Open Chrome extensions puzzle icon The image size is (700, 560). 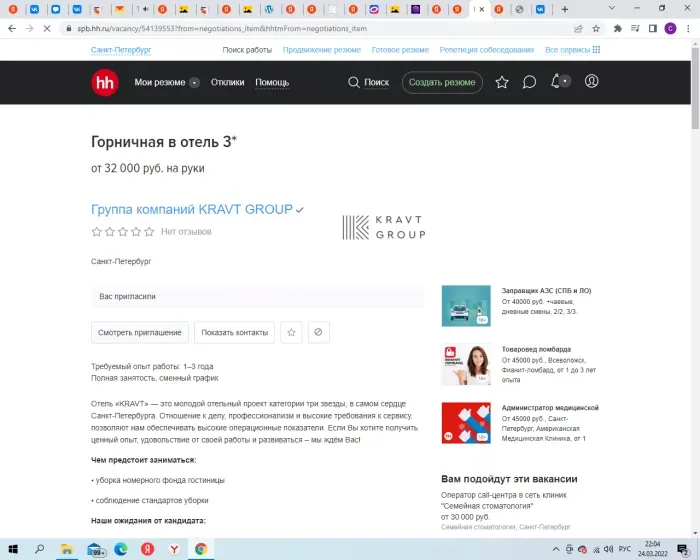click(x=618, y=29)
